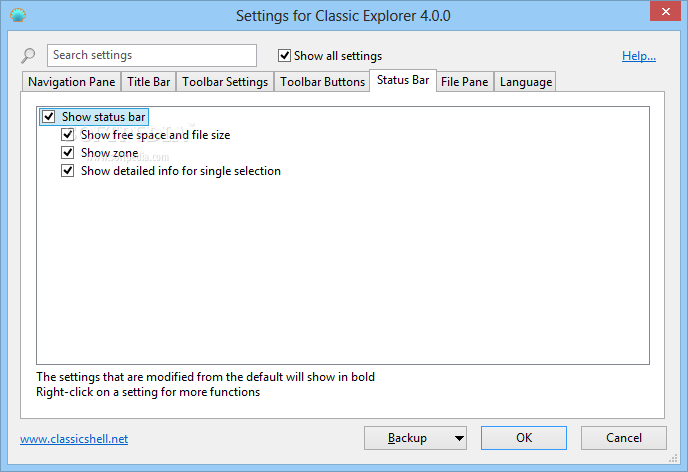Switch to the Language tab
Image resolution: width=688 pixels, height=472 pixels.
pos(526,82)
